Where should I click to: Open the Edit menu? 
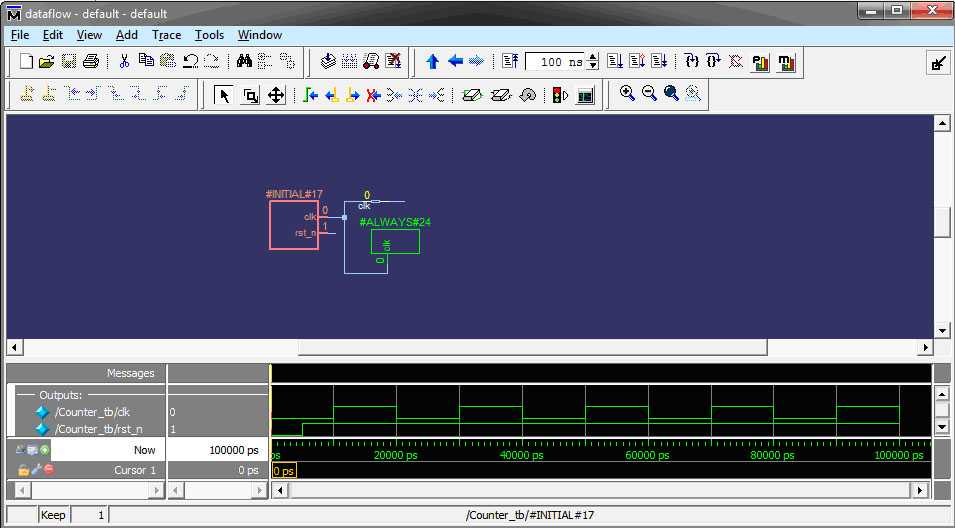(x=52, y=35)
